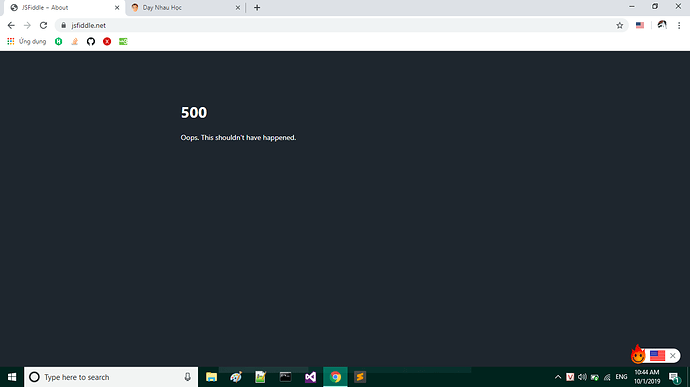Click the Hola flame icon

638,354
